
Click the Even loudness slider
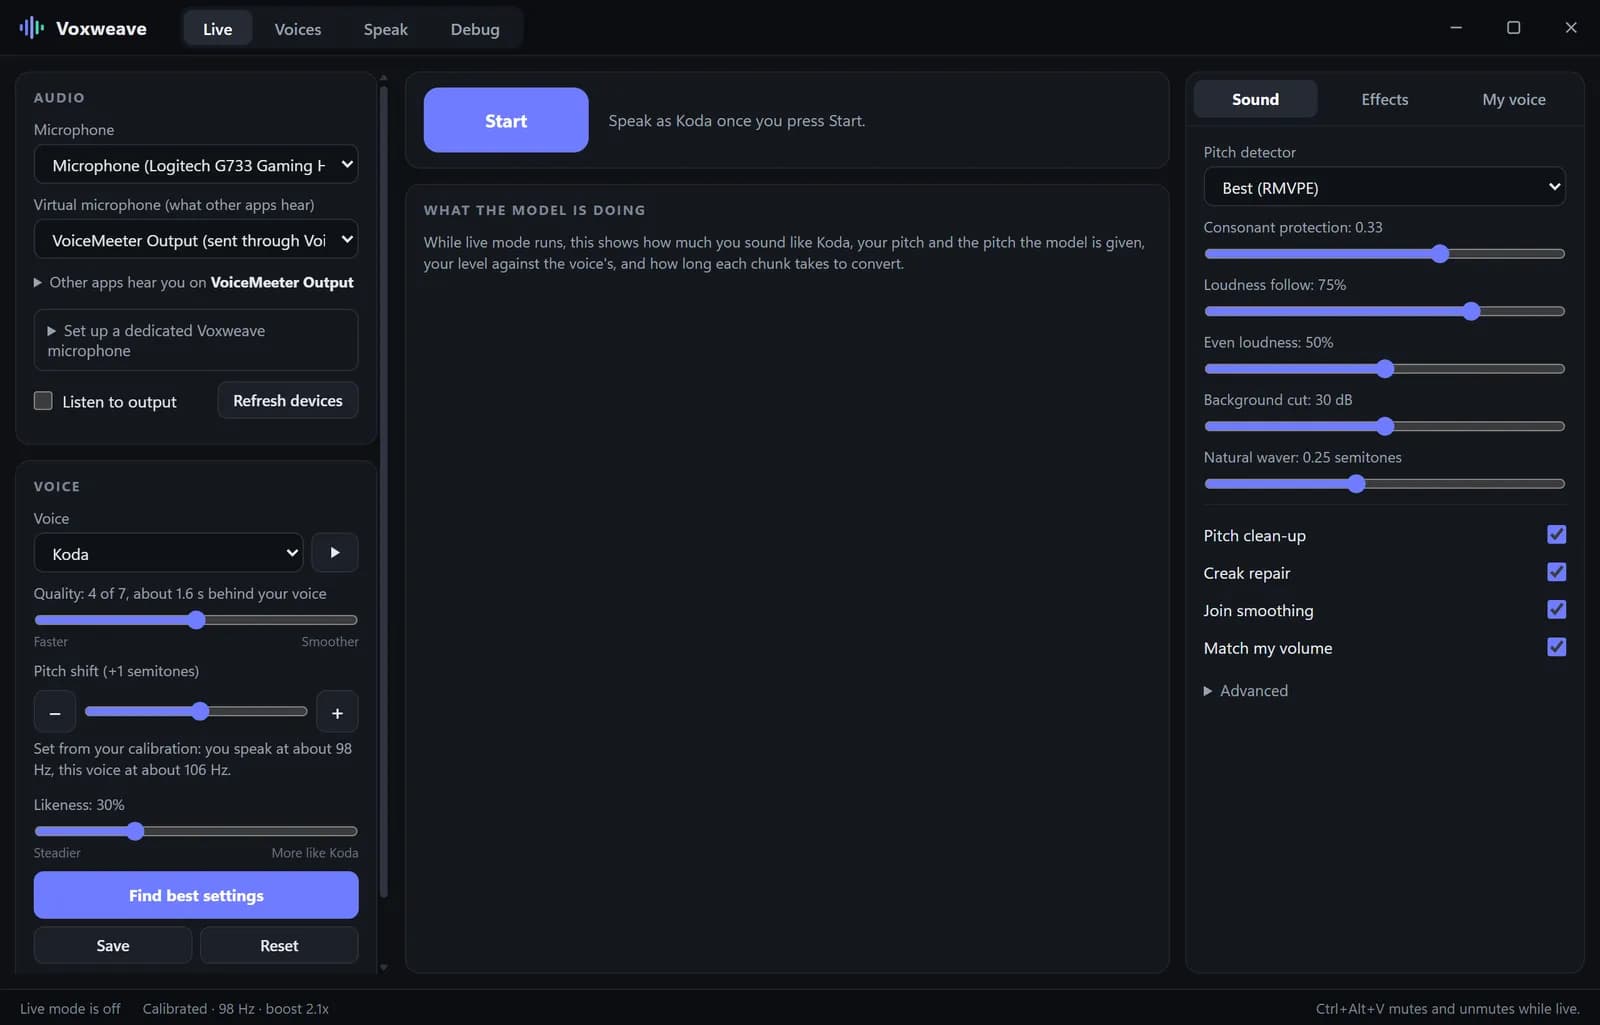click(1384, 369)
